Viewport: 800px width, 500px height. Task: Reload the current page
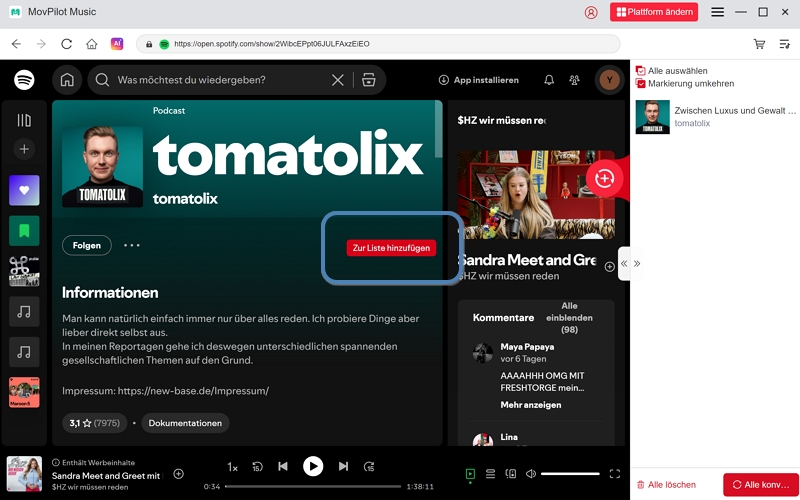[x=66, y=44]
